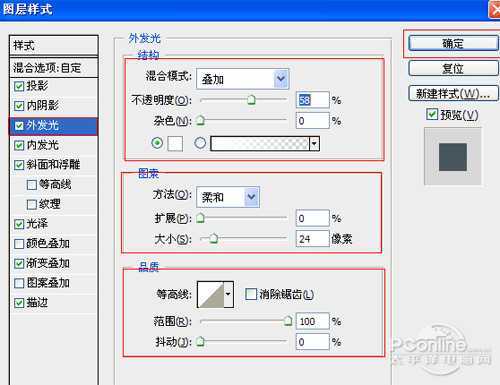This screenshot has width=500, height=385.
Task: Toggle the 预览(V) checkbox
Action: [432, 114]
